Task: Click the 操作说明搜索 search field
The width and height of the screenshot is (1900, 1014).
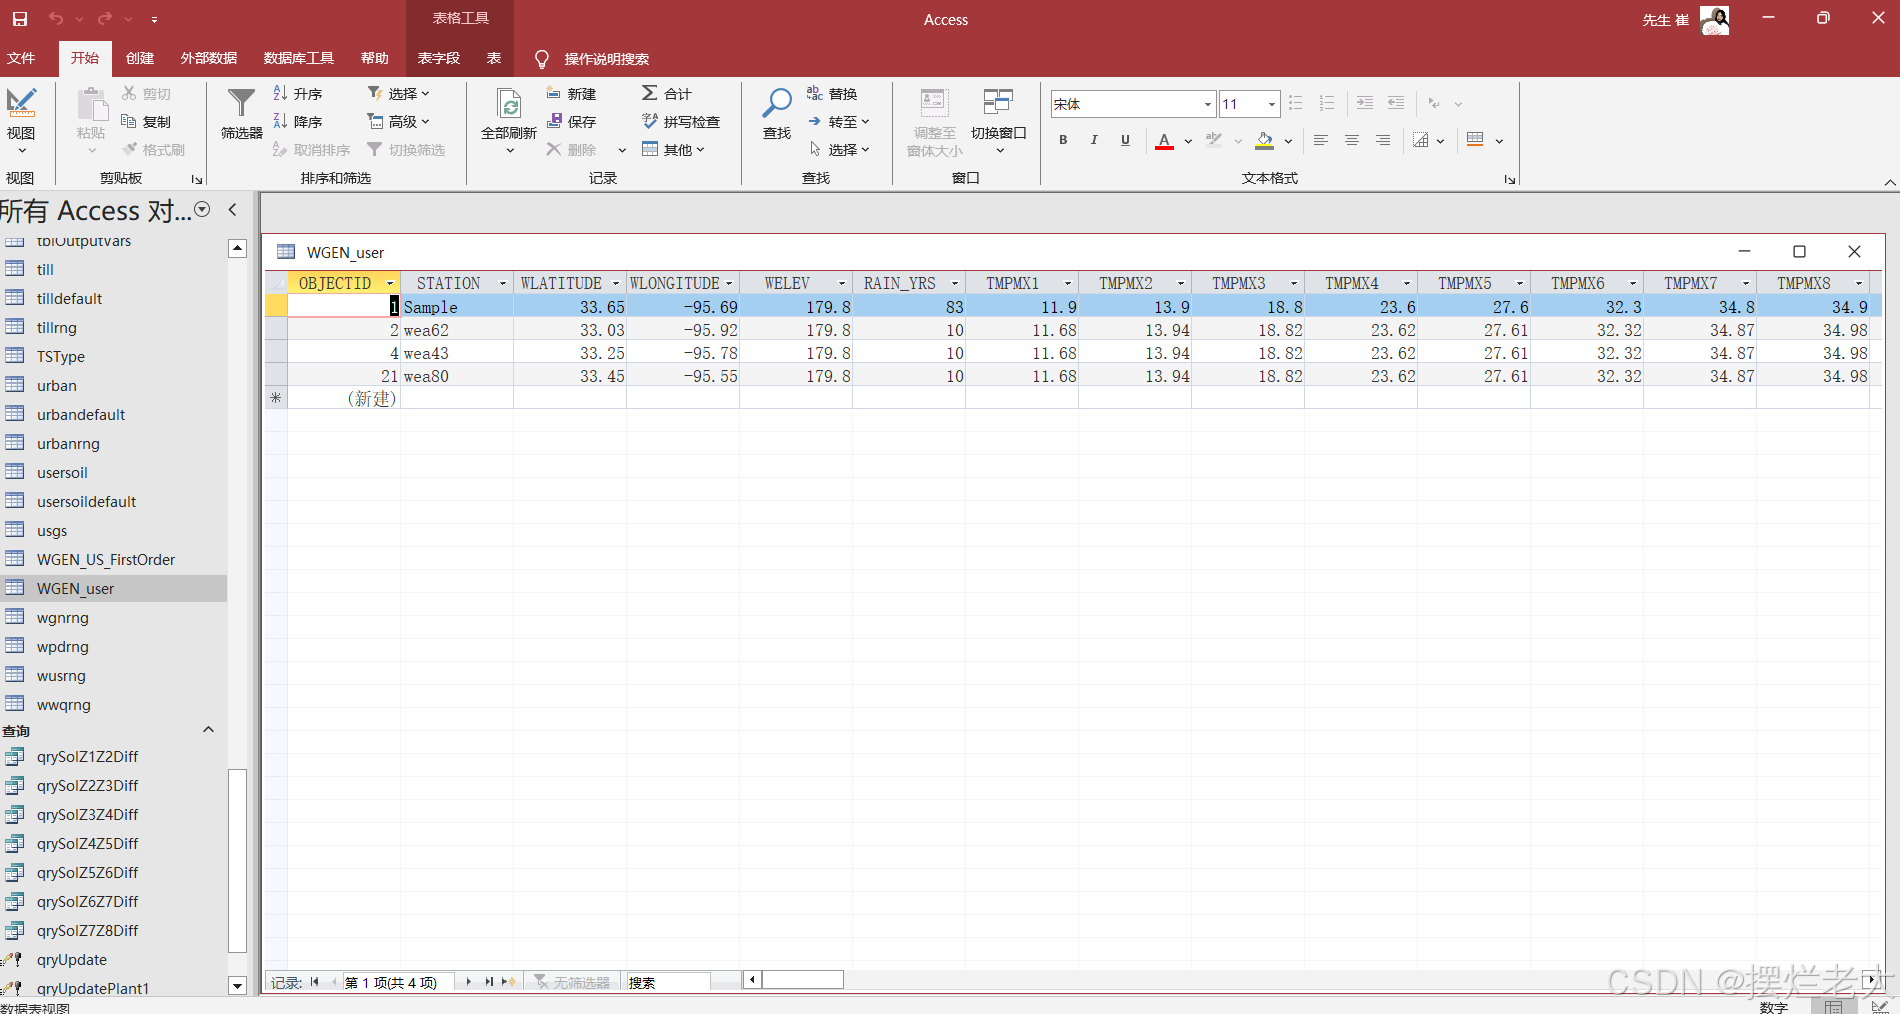Action: click(x=606, y=59)
